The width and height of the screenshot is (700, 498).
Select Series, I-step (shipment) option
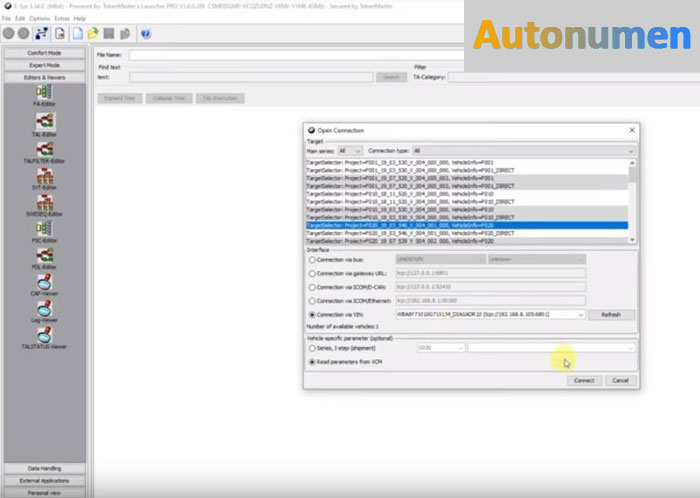tap(312, 348)
